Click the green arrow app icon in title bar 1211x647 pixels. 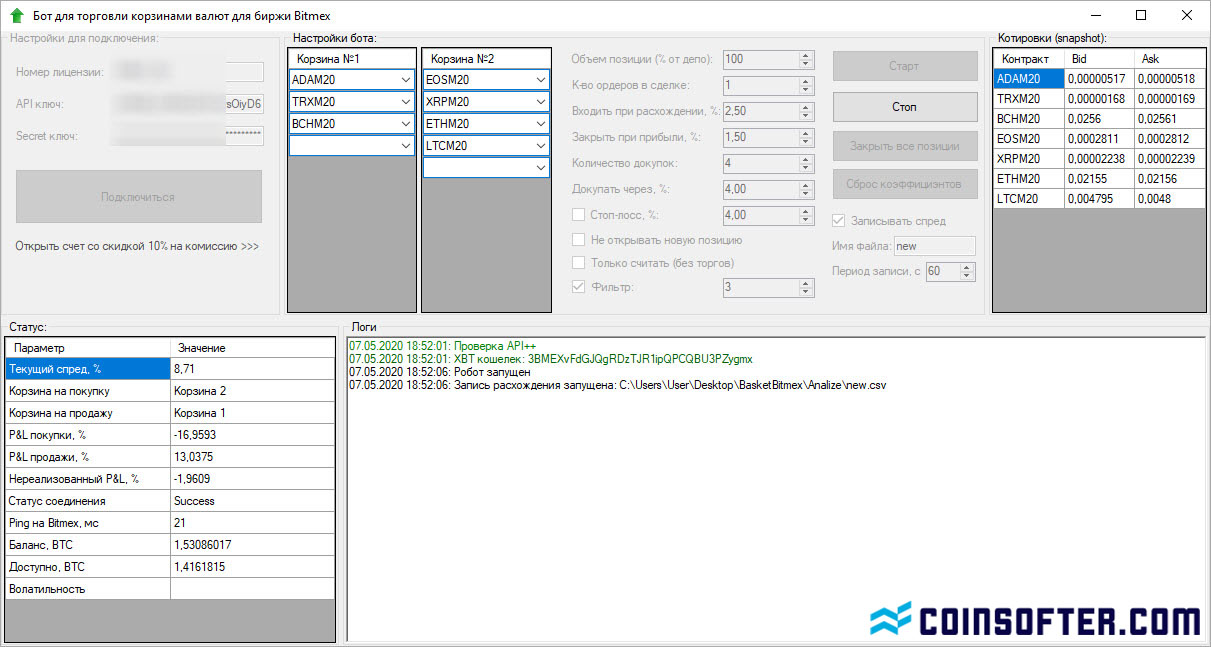[16, 16]
